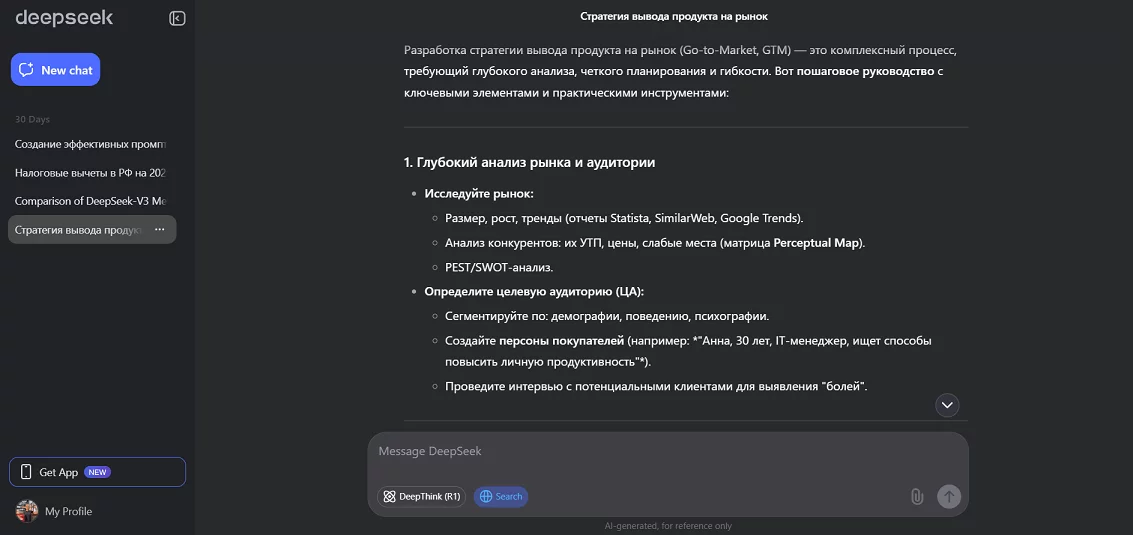Click the paperclip attach file icon

917,497
